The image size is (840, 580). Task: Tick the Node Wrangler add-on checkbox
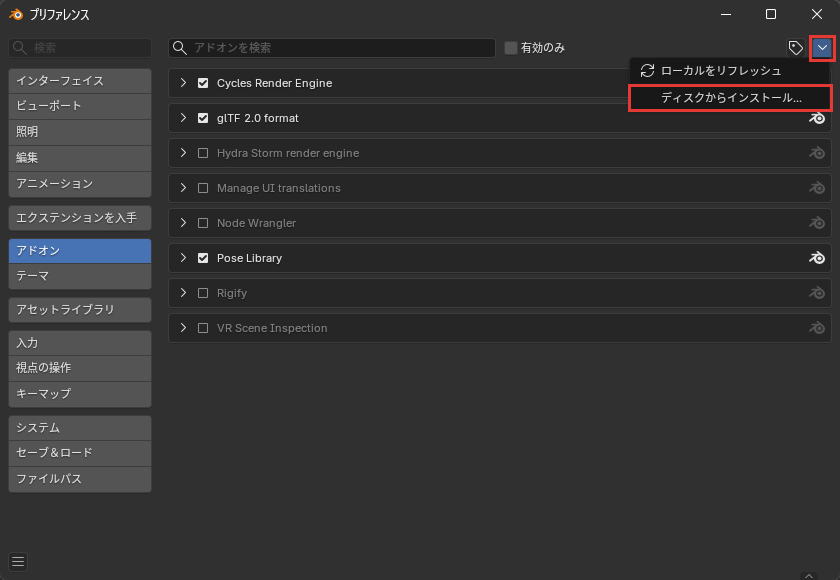pyautogui.click(x=203, y=223)
